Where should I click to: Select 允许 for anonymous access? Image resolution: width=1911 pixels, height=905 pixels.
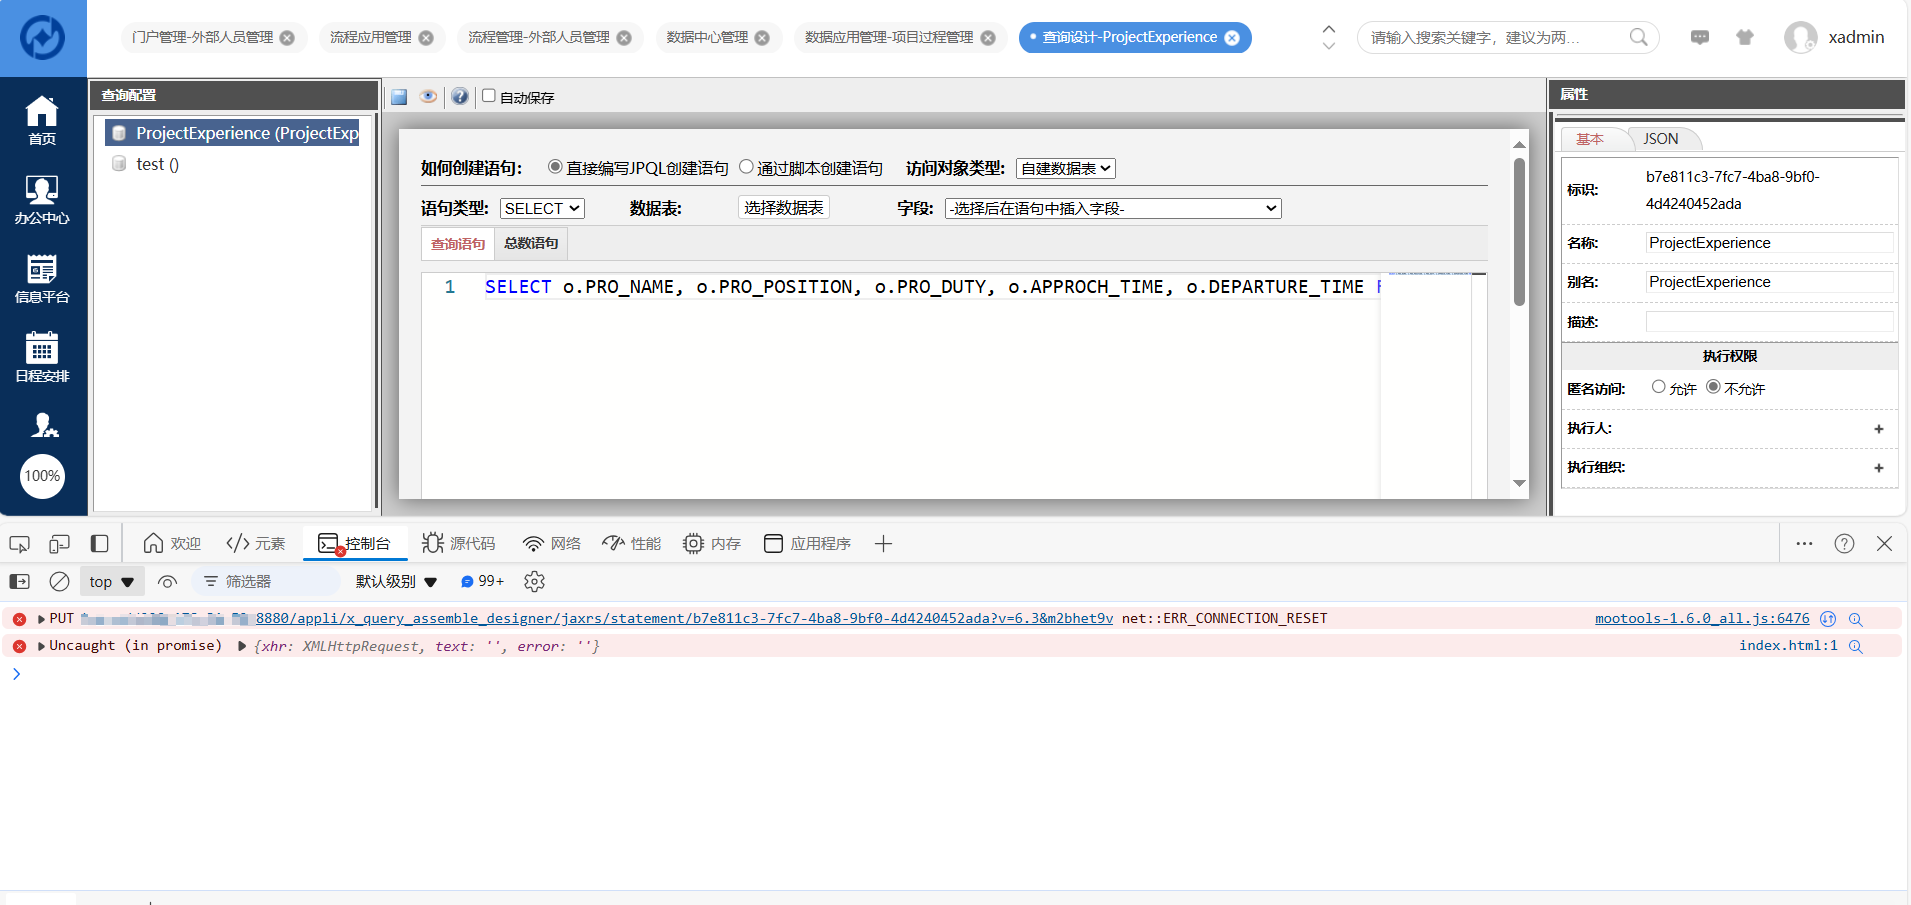click(x=1659, y=387)
